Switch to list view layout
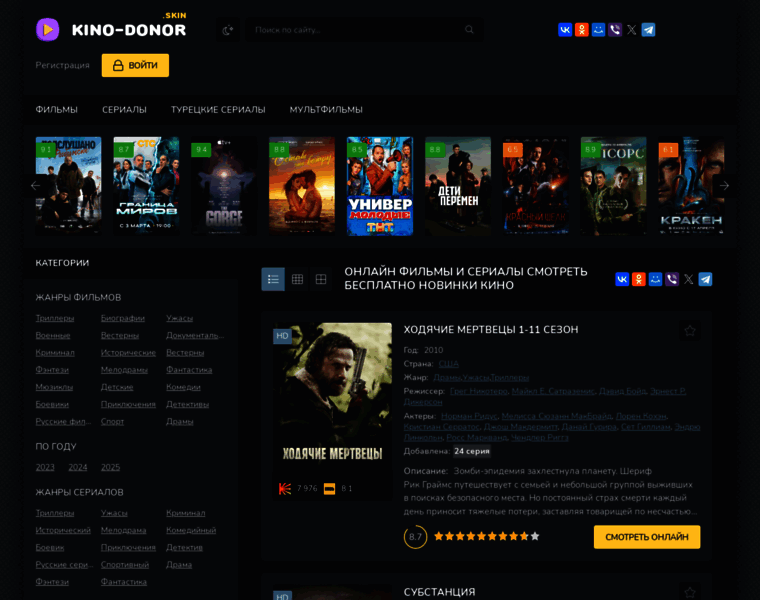760x600 pixels. coord(273,279)
